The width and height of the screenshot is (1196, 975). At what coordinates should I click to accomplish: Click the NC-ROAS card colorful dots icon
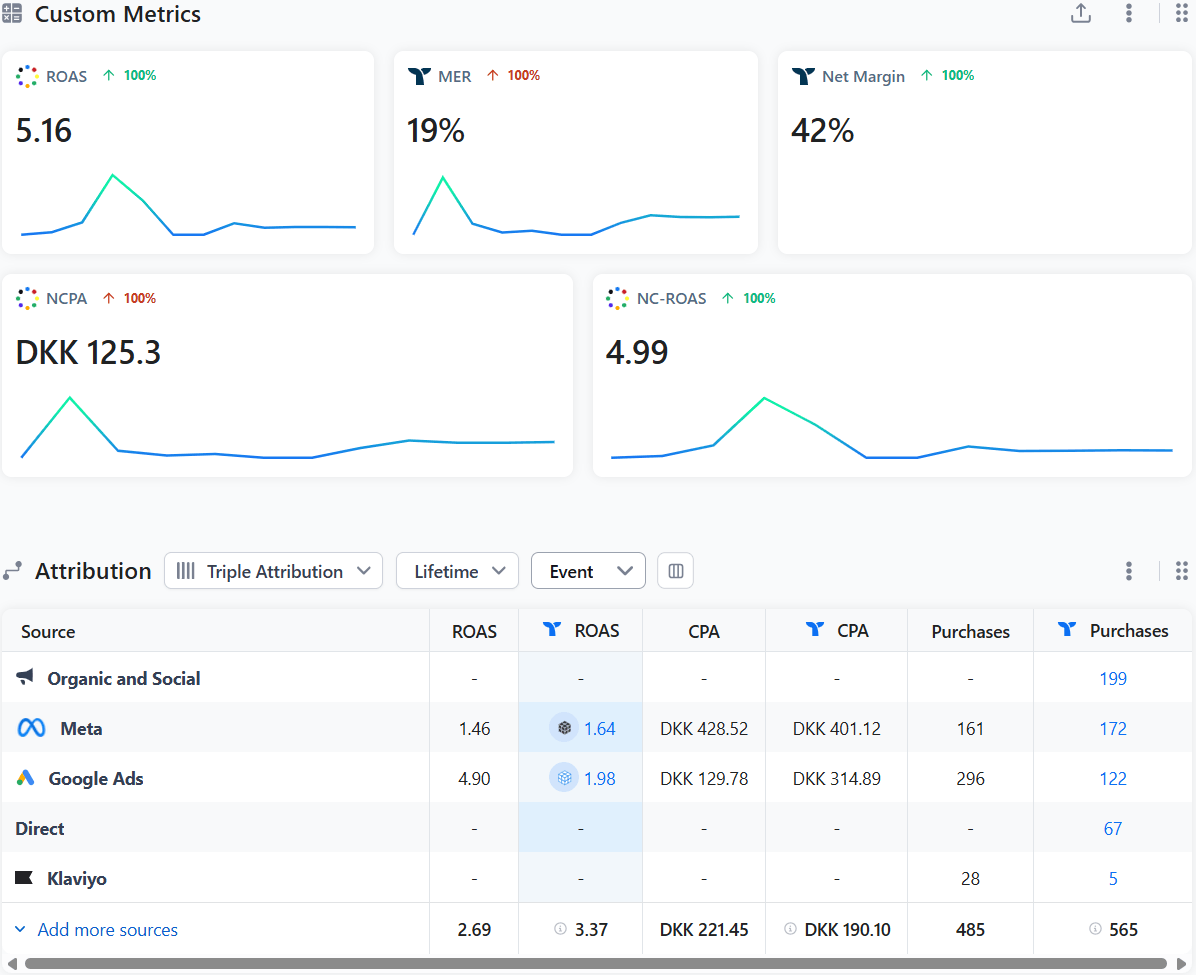tap(617, 298)
